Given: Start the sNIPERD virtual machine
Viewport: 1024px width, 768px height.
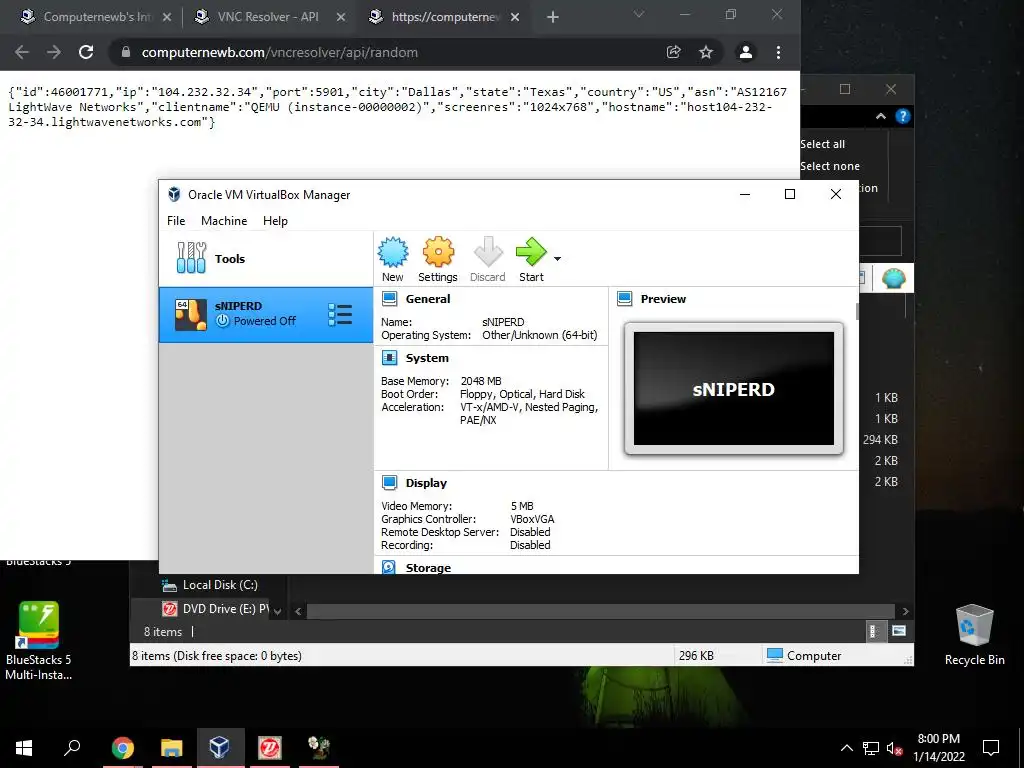Looking at the screenshot, I should [531, 259].
